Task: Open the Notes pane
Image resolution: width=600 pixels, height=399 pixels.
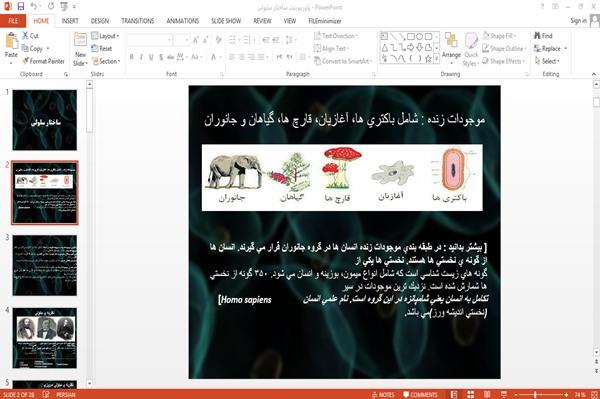Action: [383, 394]
